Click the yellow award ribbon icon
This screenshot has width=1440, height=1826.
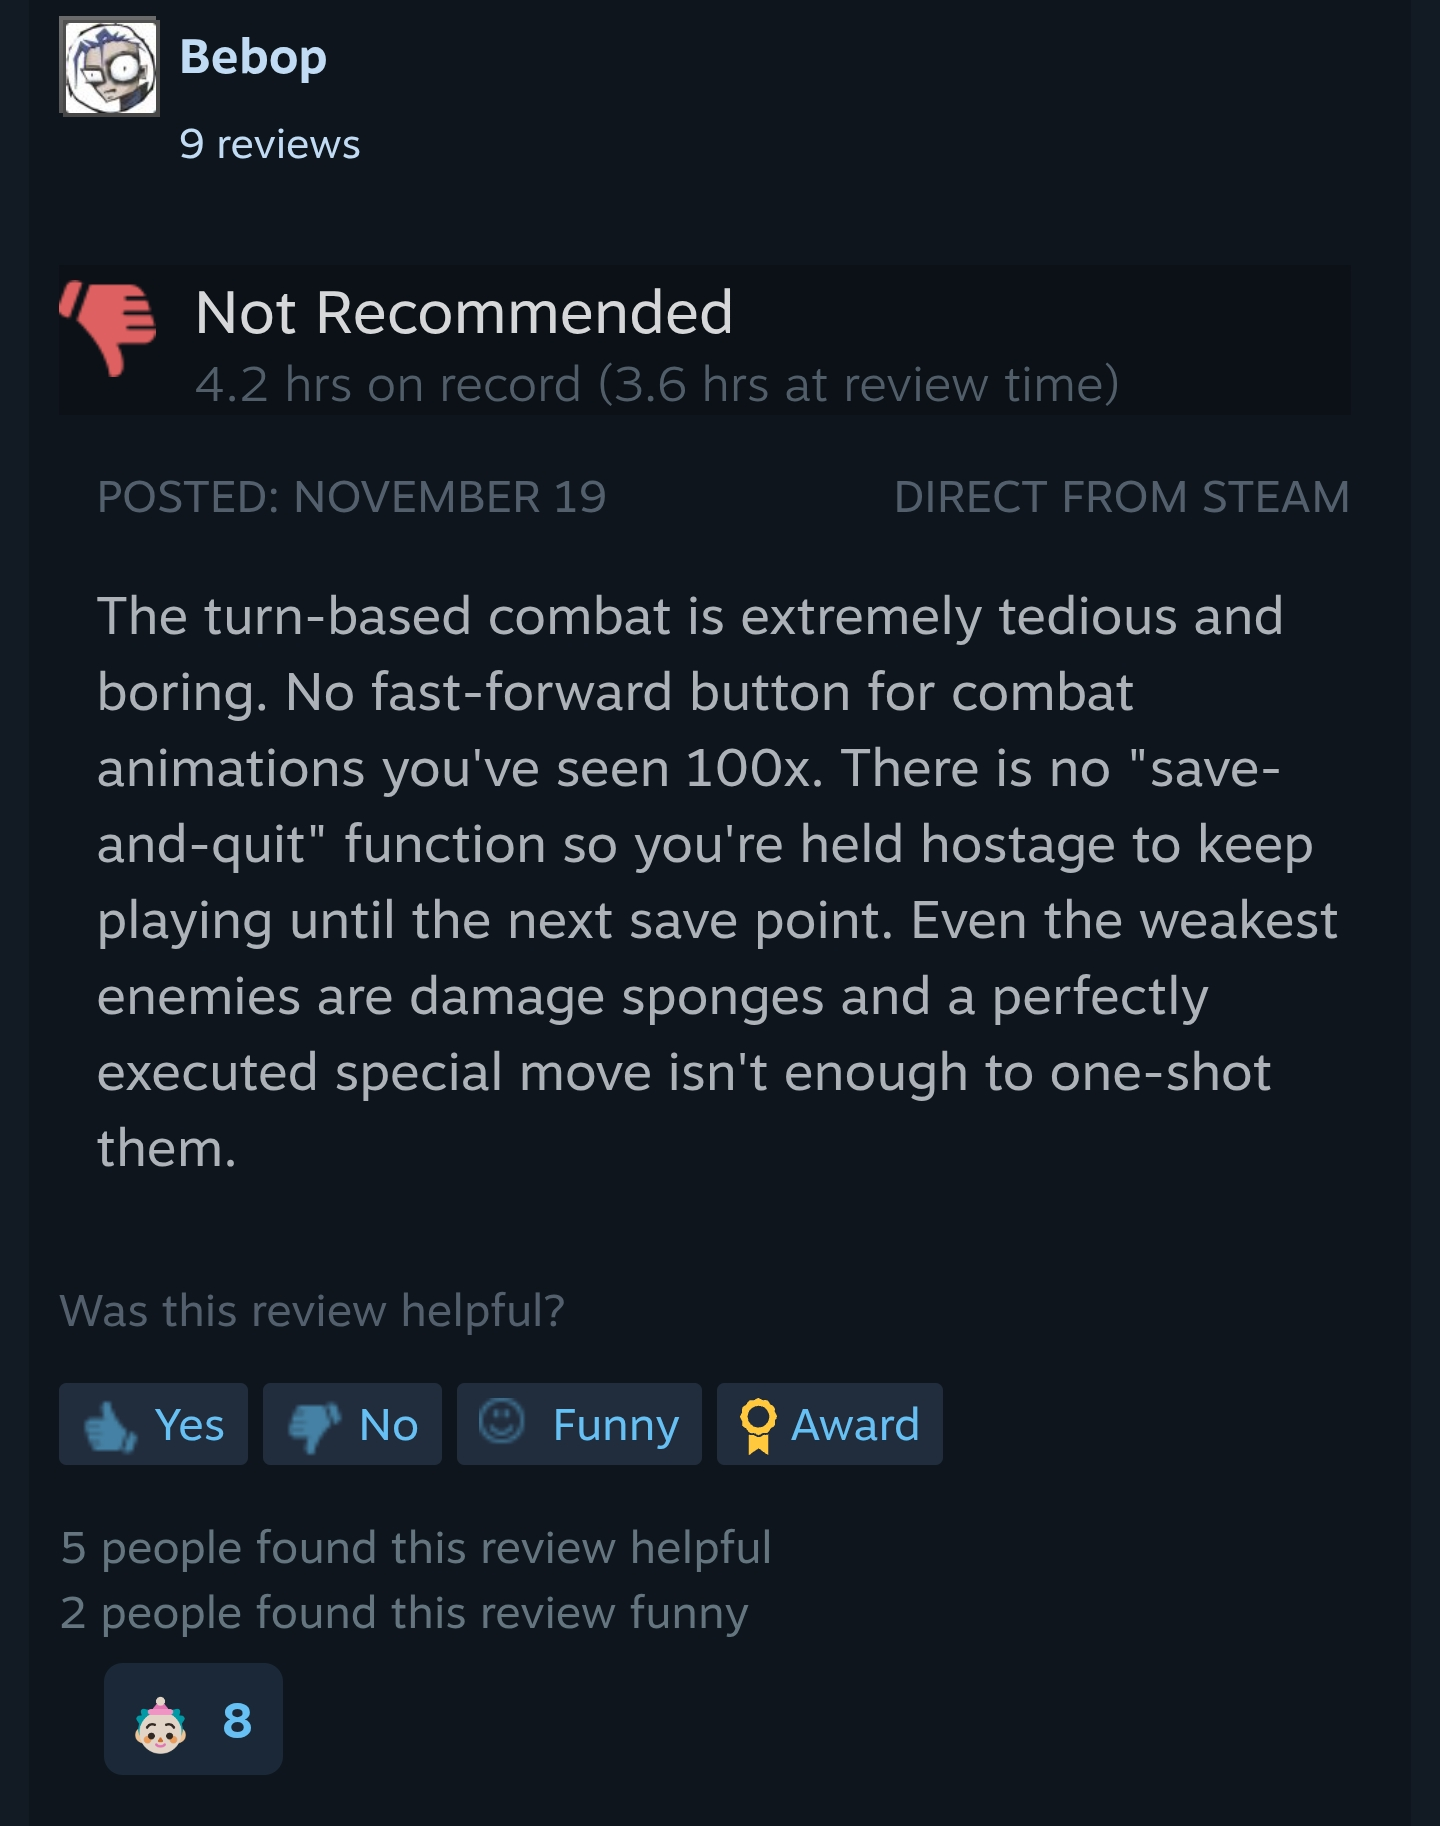pos(758,1425)
